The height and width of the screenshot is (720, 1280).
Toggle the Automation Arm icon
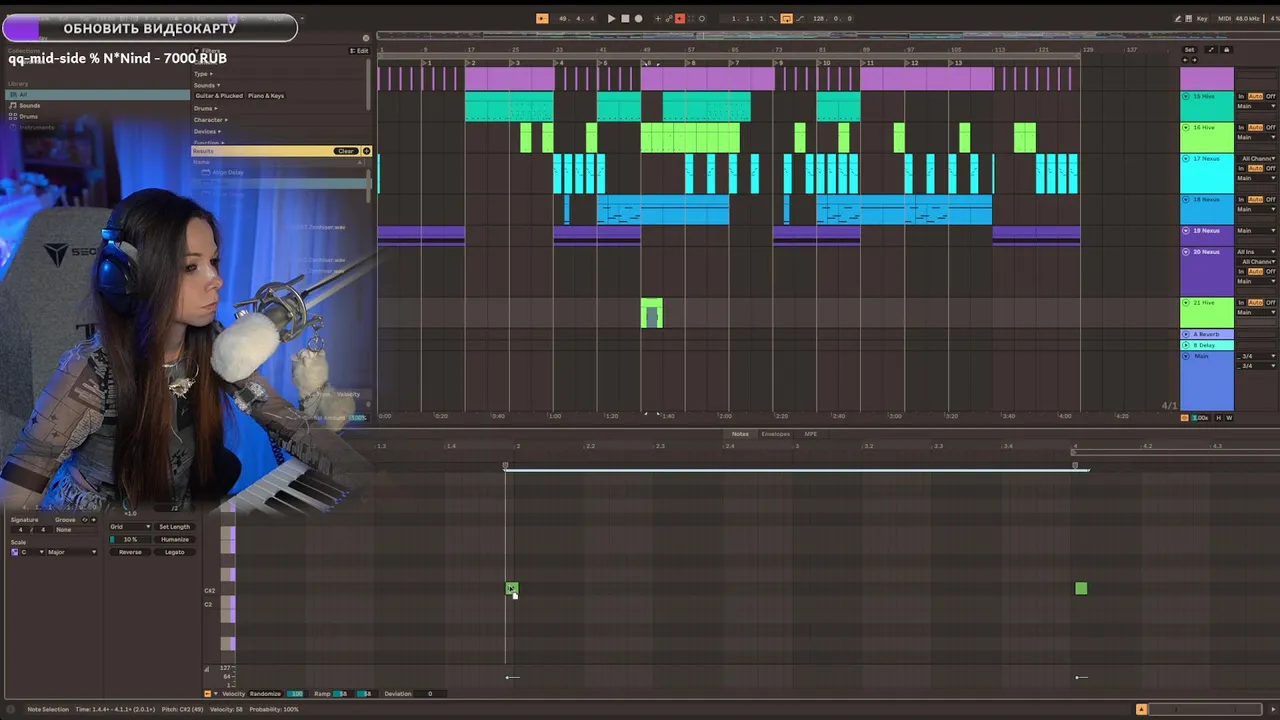coord(669,19)
